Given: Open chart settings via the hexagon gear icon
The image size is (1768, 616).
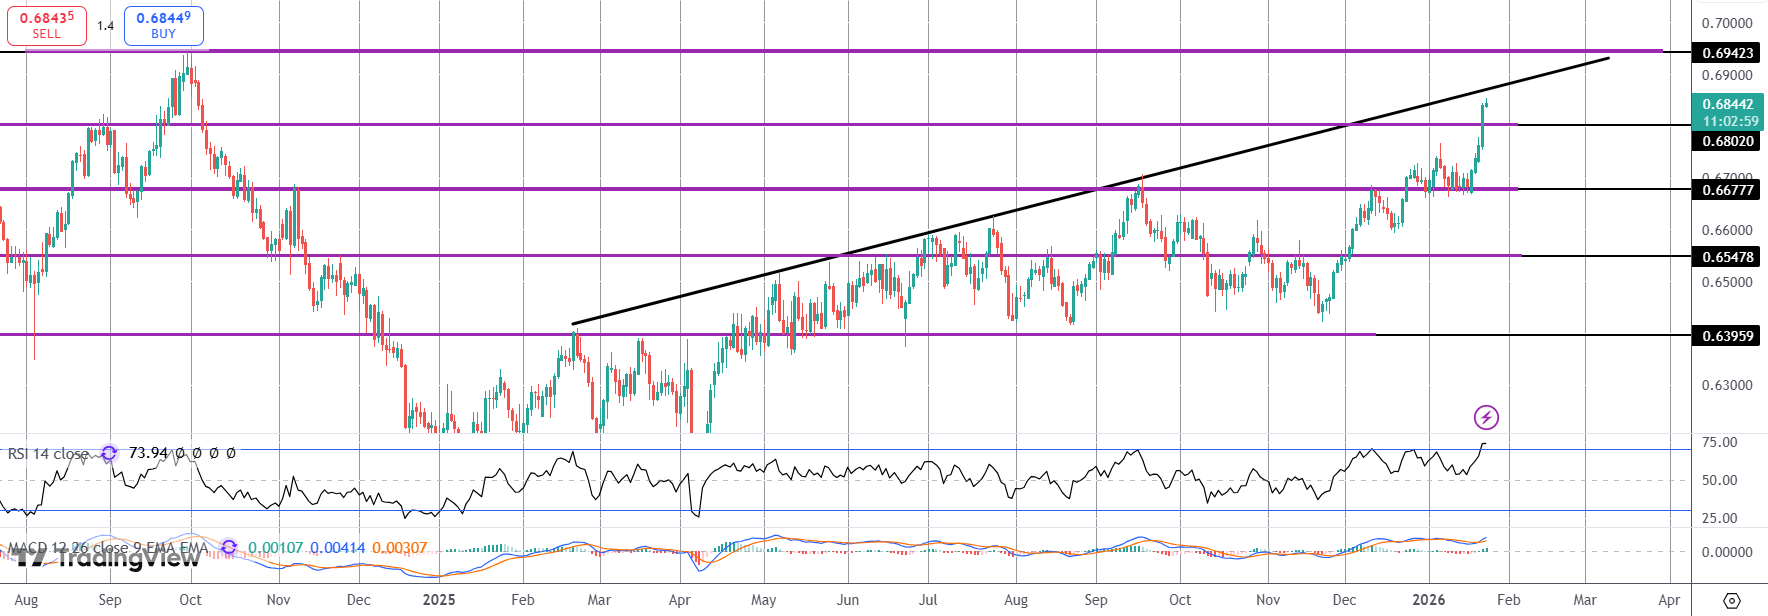Looking at the screenshot, I should click(x=1732, y=601).
